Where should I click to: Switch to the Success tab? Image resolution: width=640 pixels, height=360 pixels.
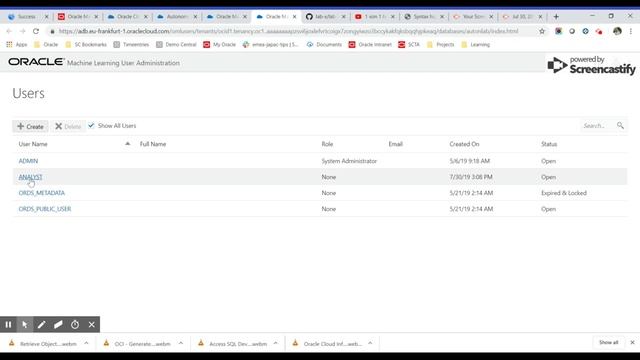(27, 17)
